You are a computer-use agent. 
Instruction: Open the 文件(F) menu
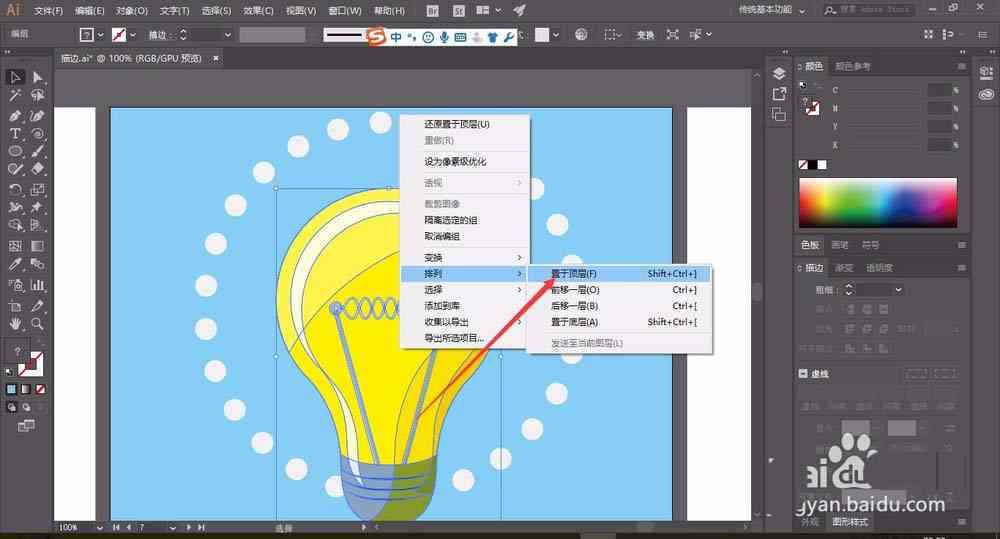pos(48,11)
